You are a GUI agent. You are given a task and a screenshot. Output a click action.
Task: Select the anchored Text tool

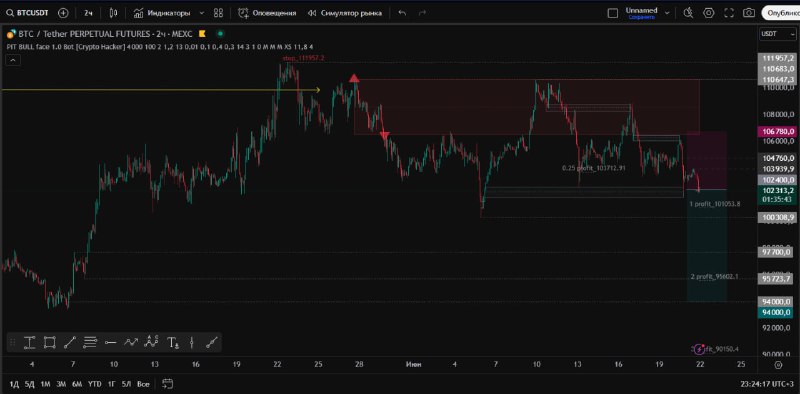[x=173, y=342]
